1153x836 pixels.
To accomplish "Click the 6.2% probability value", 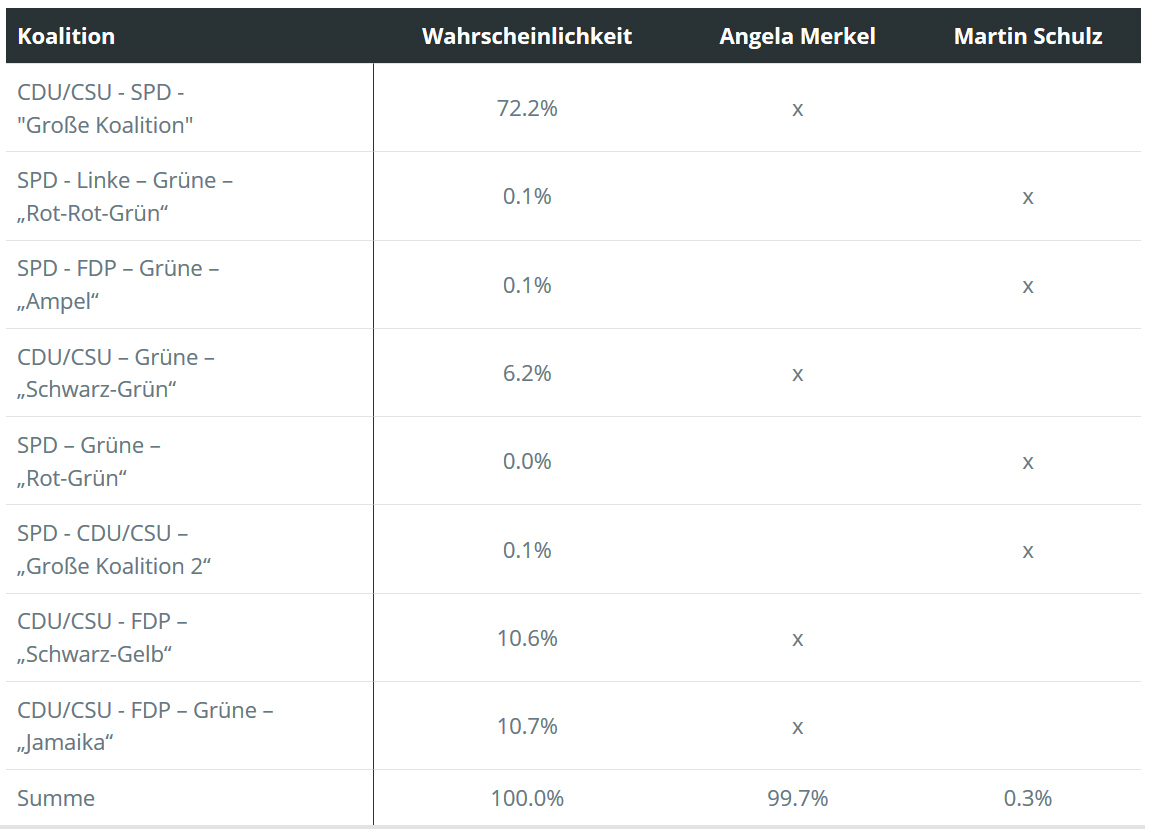I will [527, 373].
